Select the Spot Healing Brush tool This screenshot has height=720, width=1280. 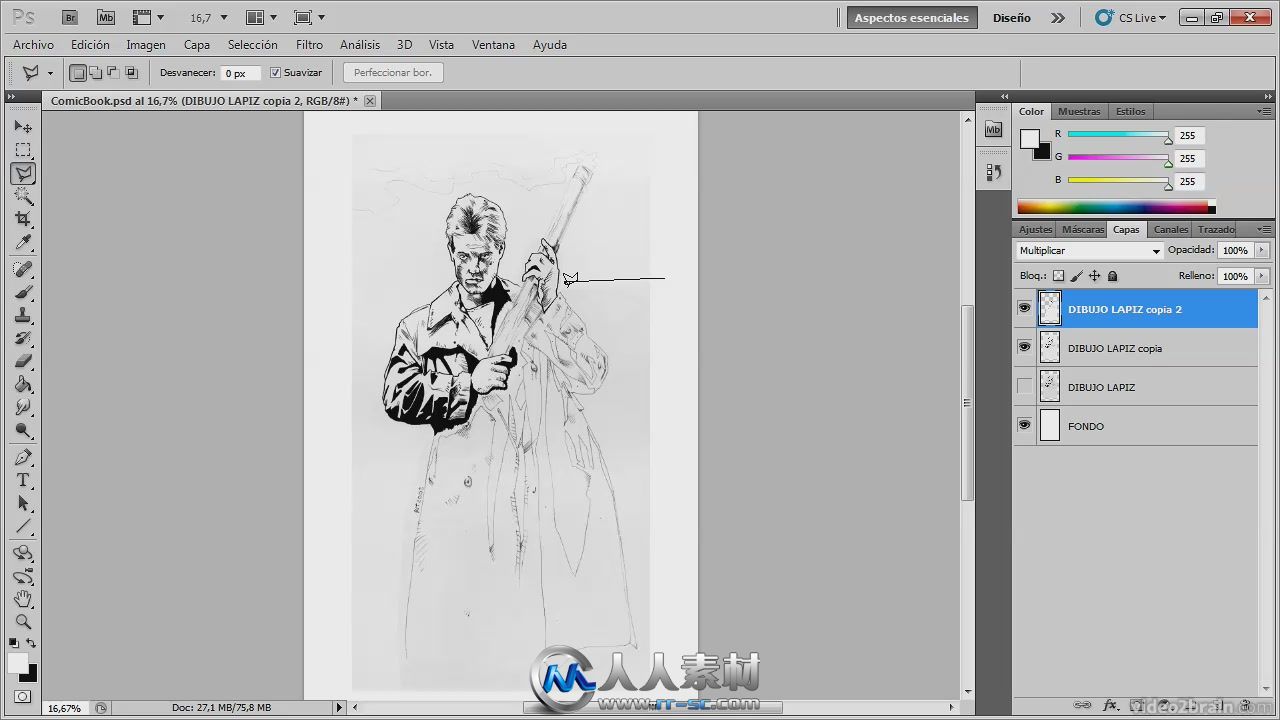tap(23, 269)
